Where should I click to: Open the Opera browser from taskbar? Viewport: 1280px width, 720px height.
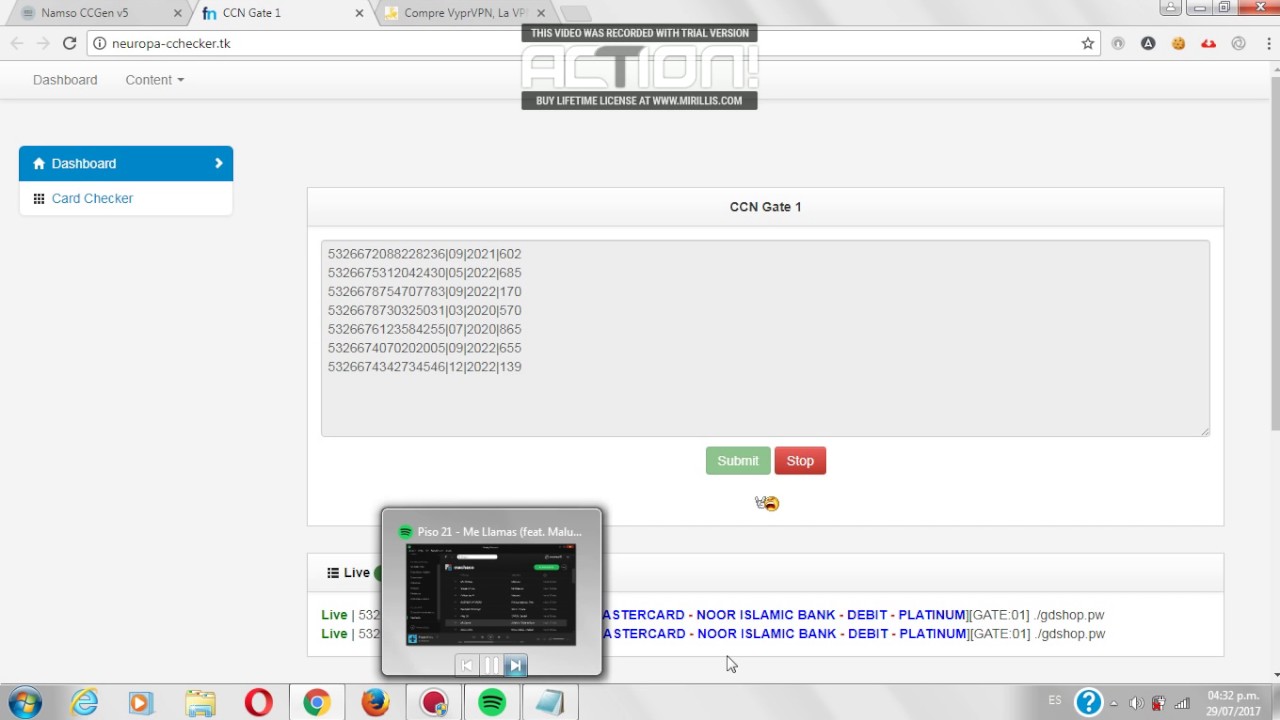(x=258, y=703)
